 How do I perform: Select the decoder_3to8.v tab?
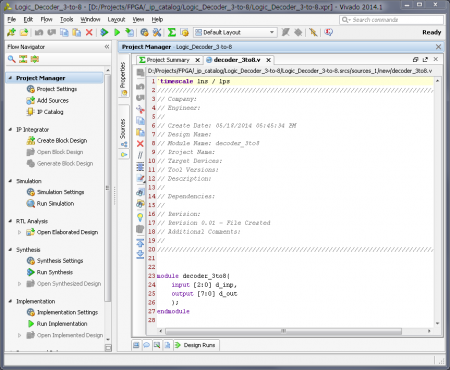click(237, 60)
